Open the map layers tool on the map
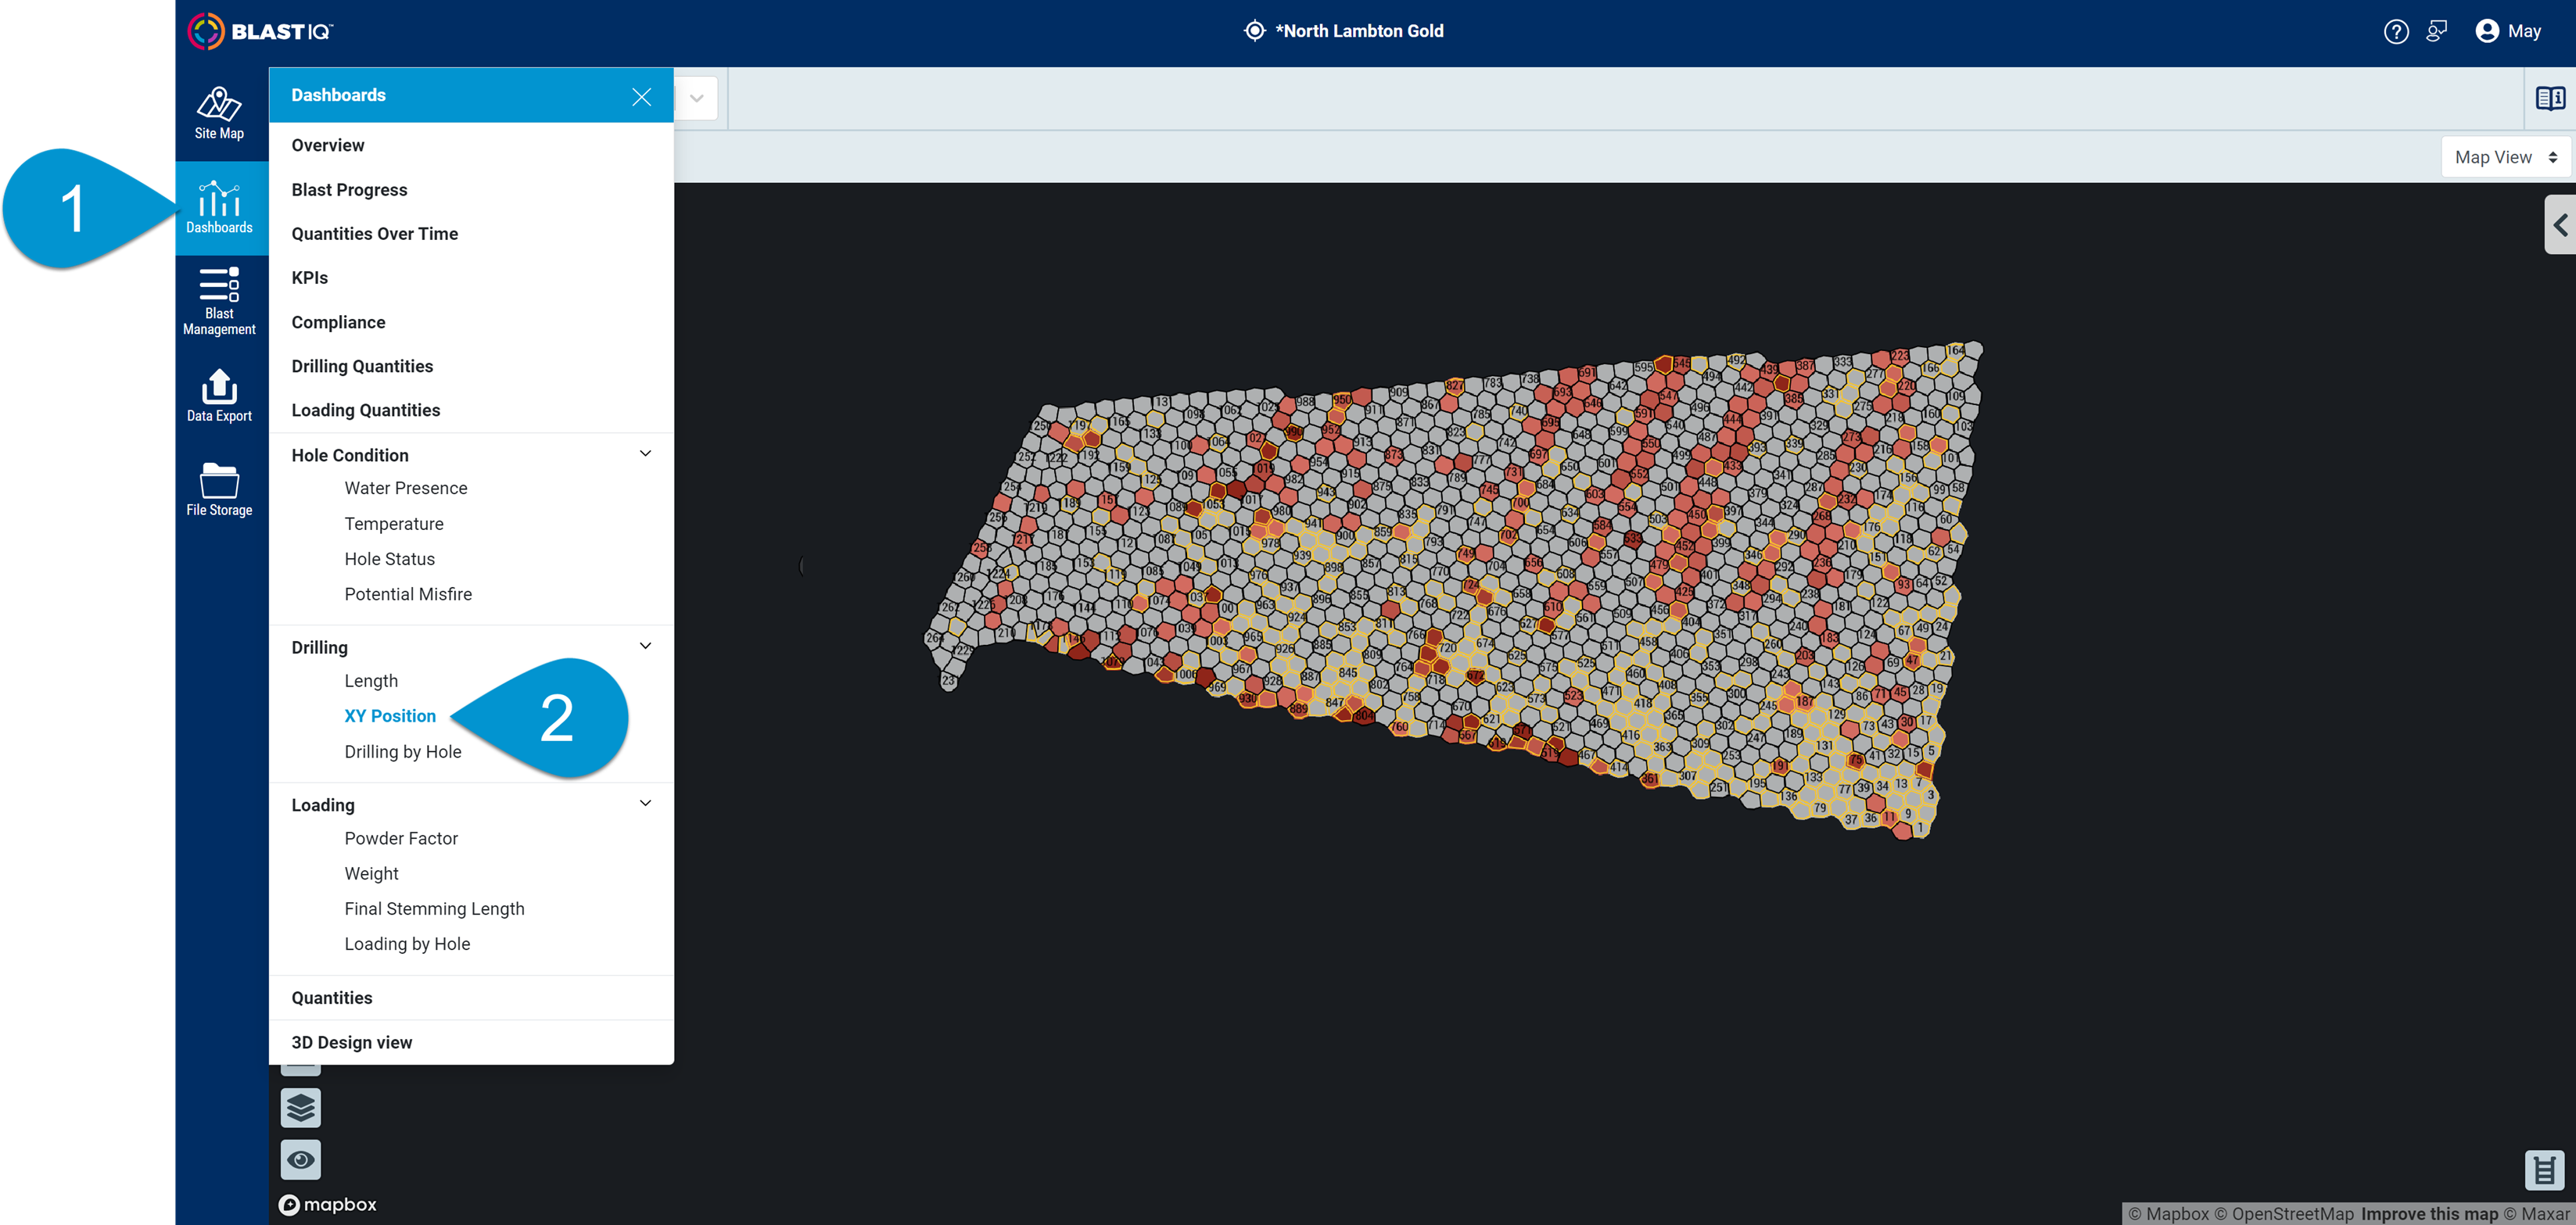Viewport: 2576px width, 1225px height. tap(300, 1107)
